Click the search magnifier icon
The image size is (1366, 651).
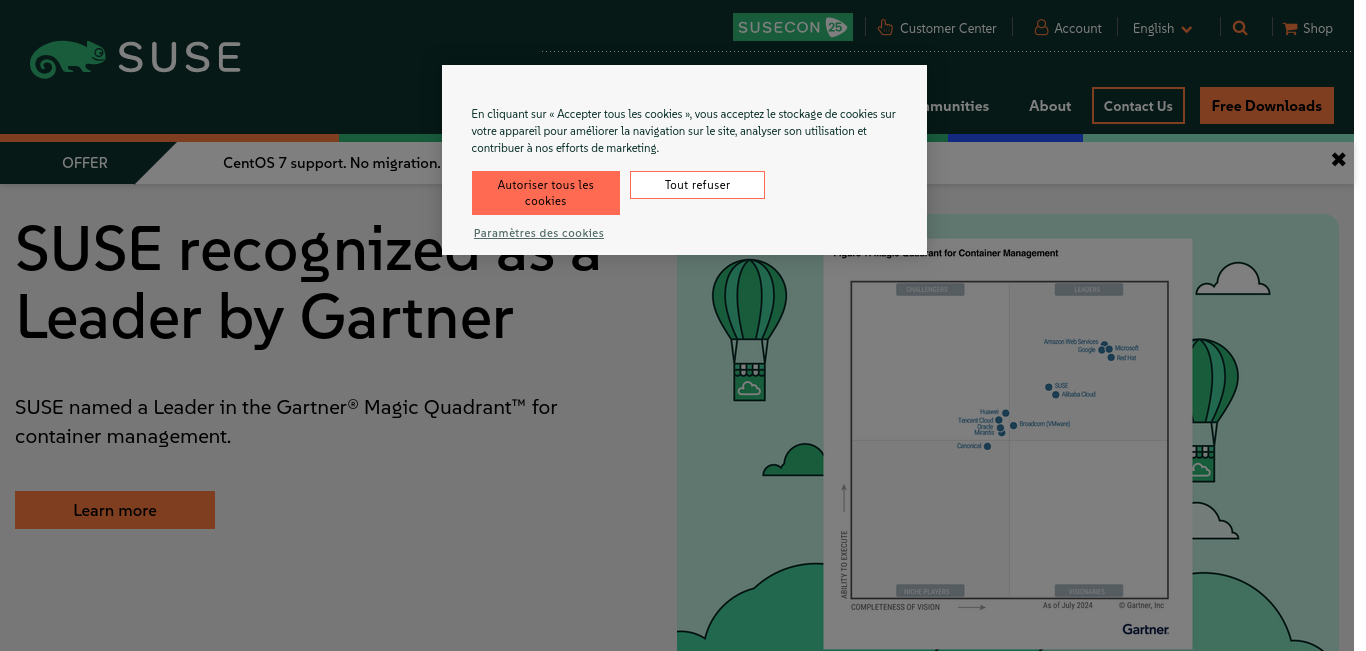(1240, 28)
